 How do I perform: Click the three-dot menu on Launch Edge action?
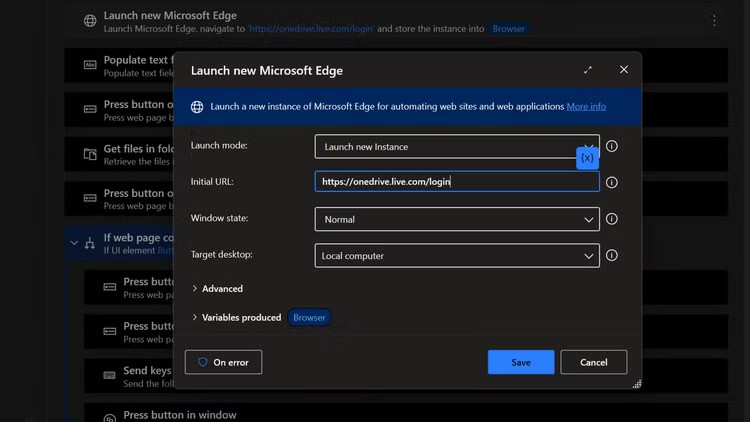click(x=714, y=21)
